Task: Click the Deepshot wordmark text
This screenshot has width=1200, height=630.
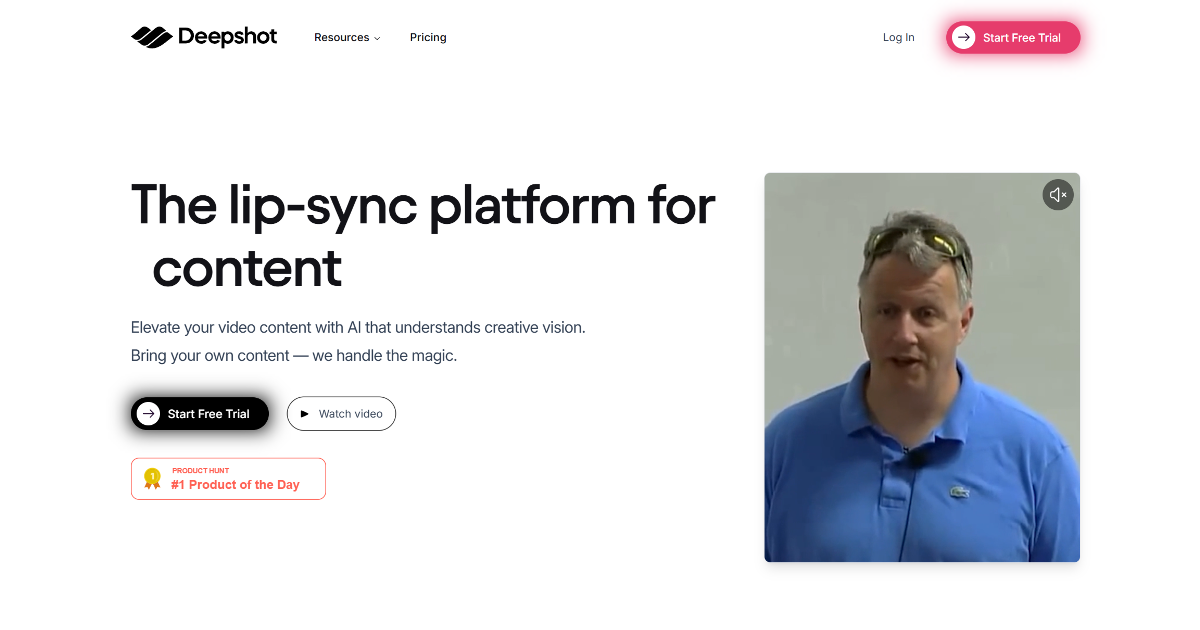Action: (x=227, y=37)
